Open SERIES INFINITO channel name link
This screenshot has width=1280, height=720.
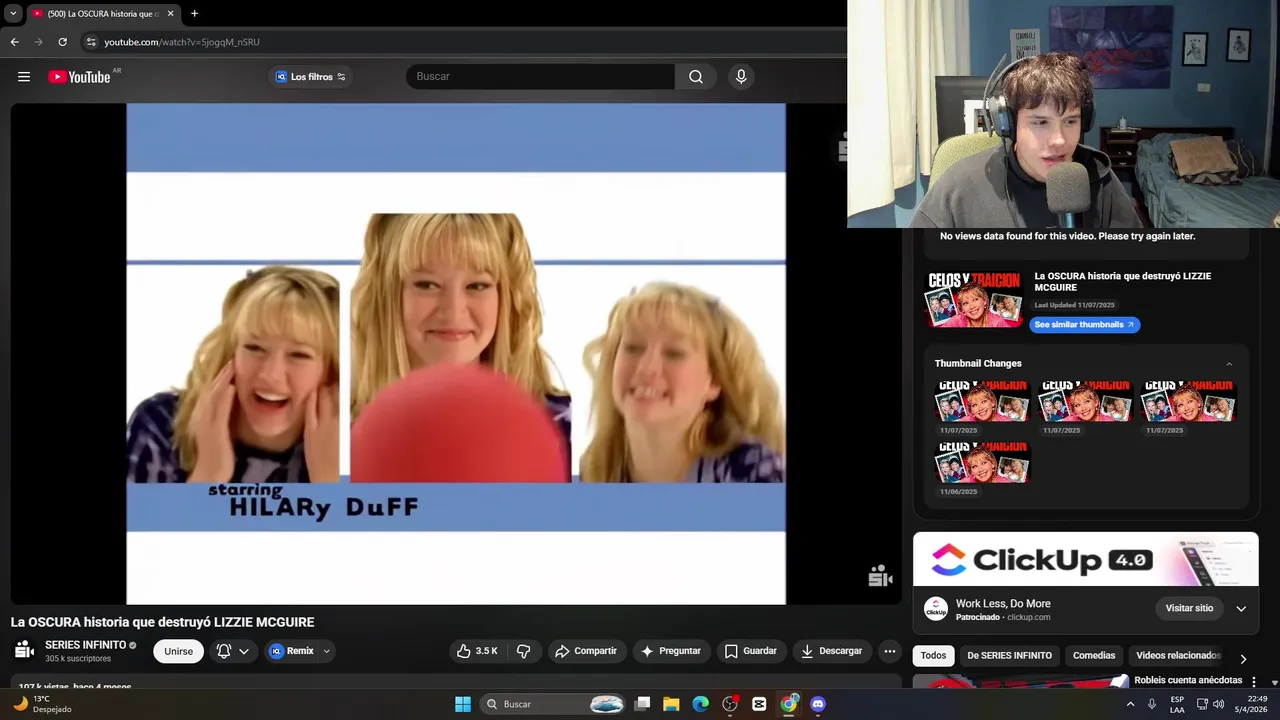[x=86, y=645]
